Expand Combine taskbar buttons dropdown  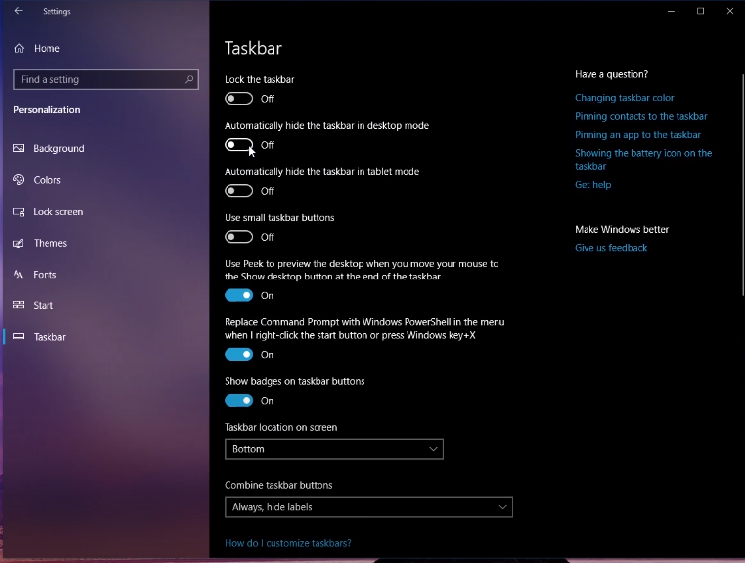point(368,507)
